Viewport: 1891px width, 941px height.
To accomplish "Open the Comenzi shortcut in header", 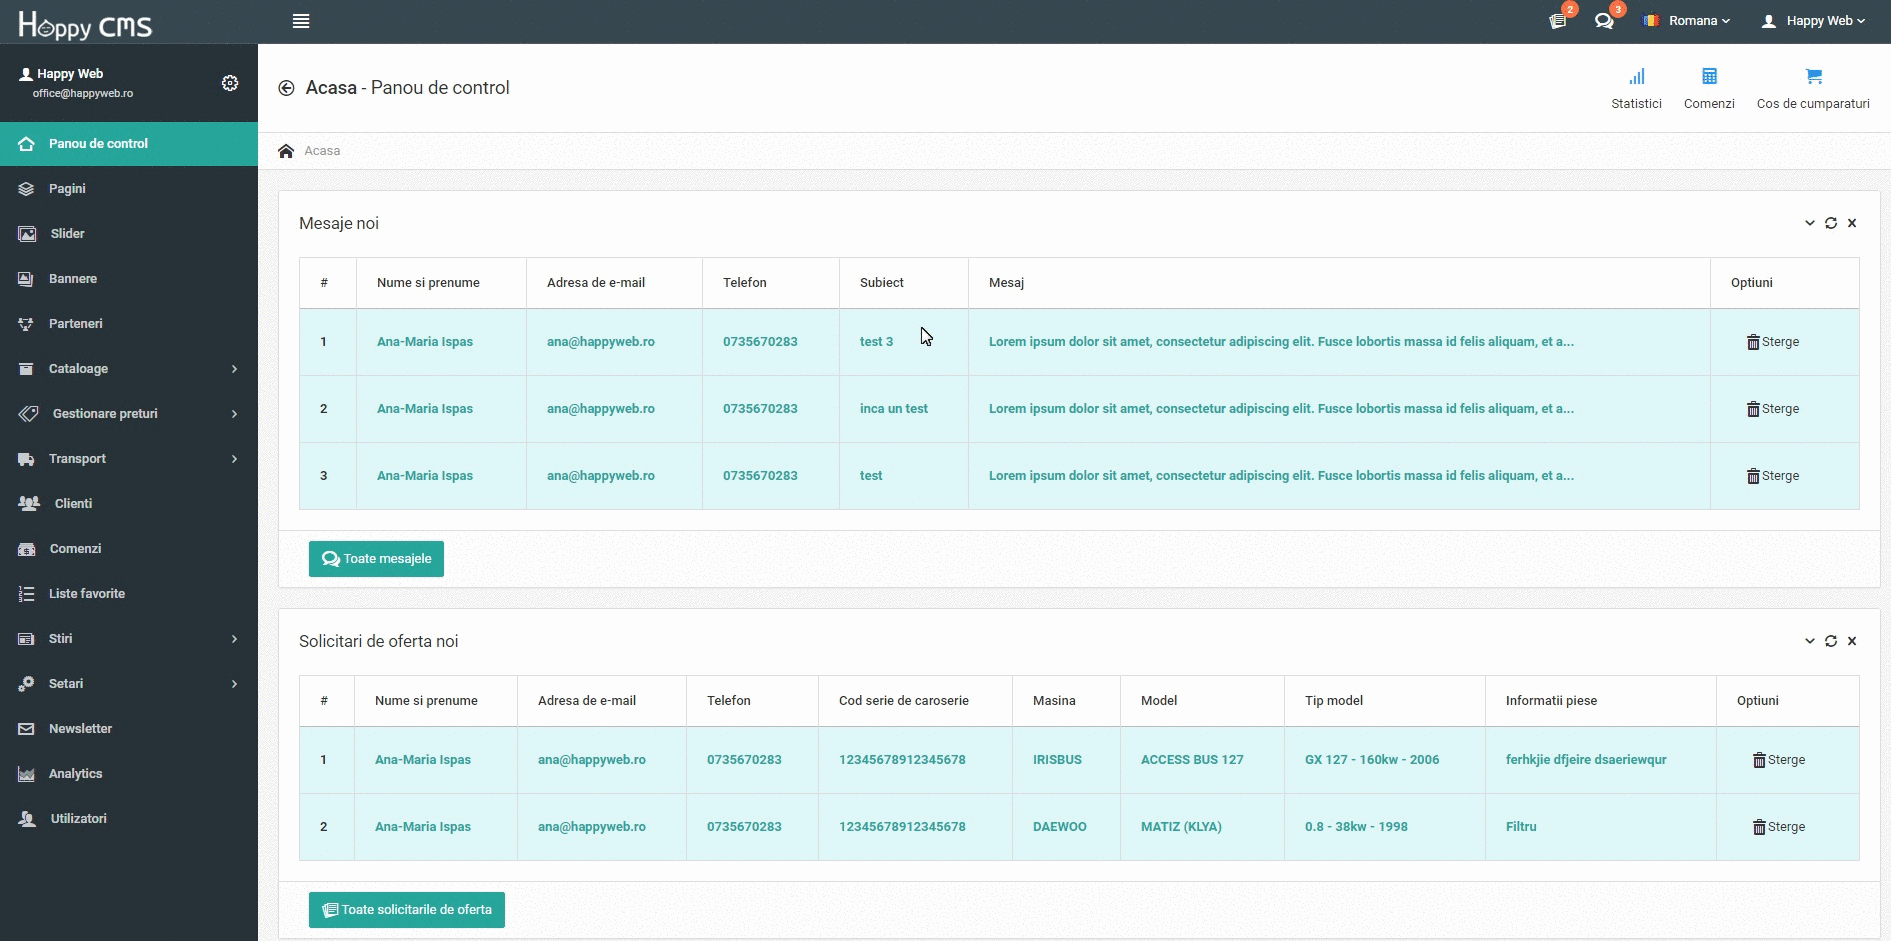I will [1709, 88].
